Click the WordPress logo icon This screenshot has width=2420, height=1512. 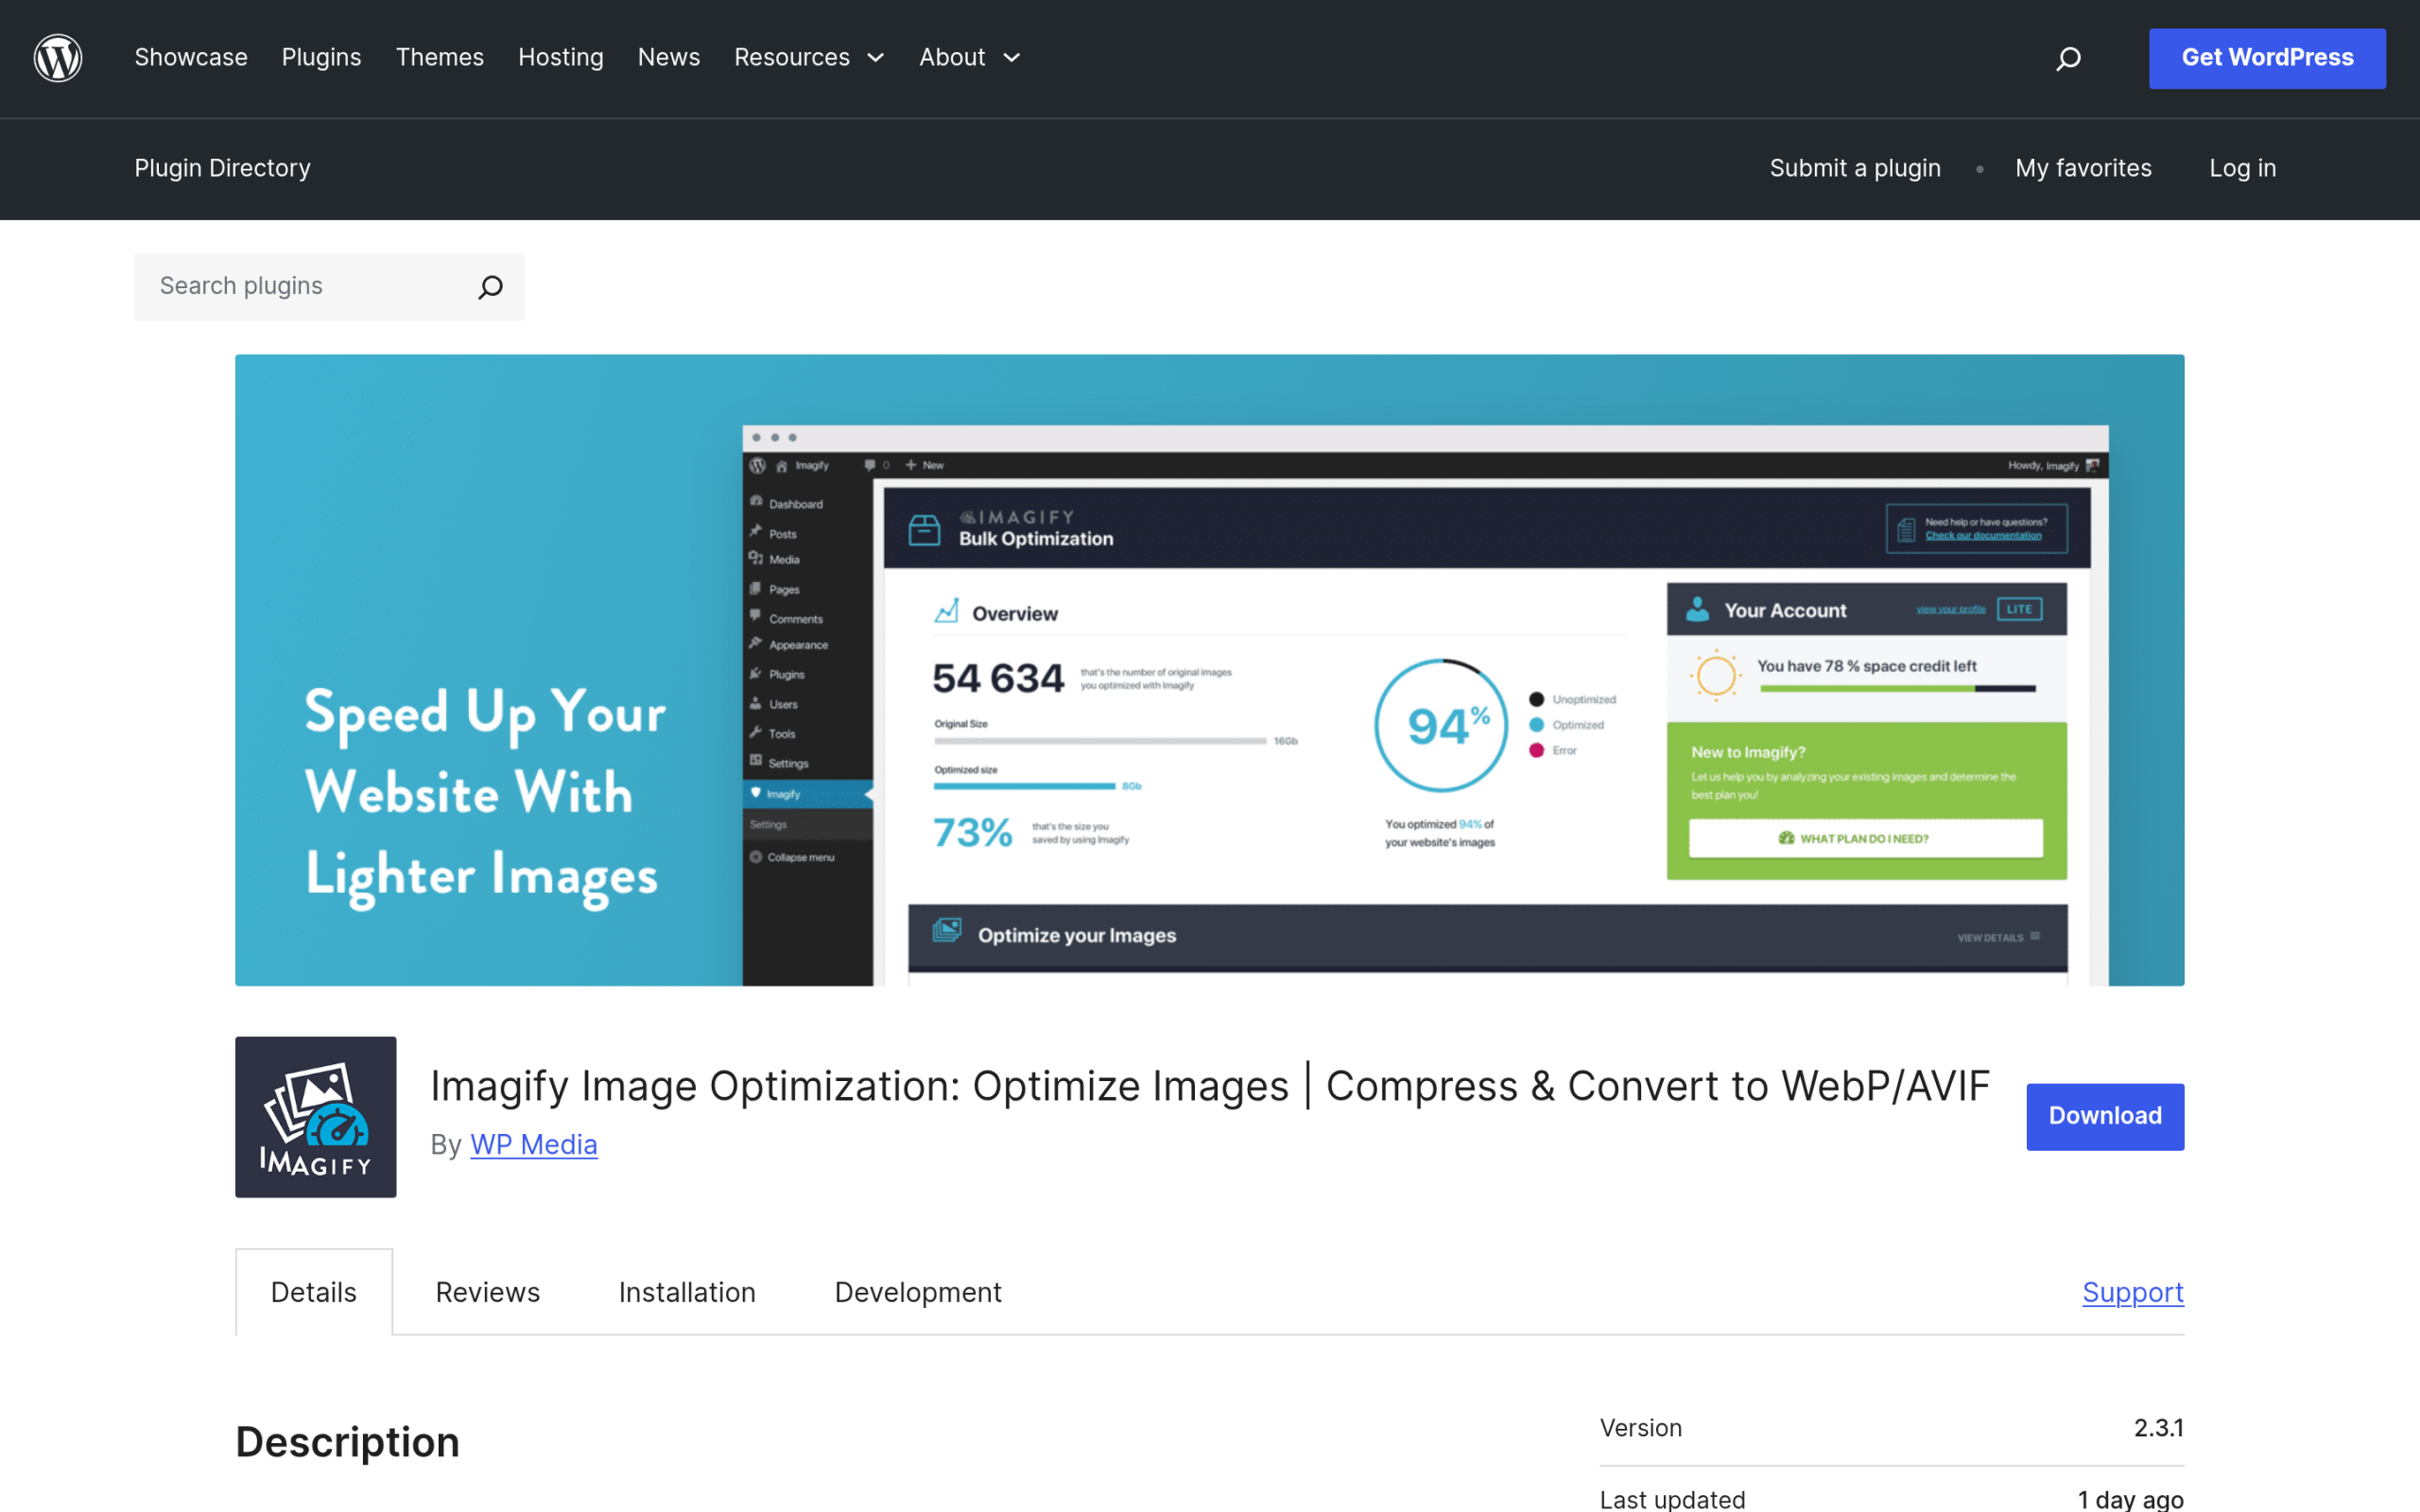(58, 58)
